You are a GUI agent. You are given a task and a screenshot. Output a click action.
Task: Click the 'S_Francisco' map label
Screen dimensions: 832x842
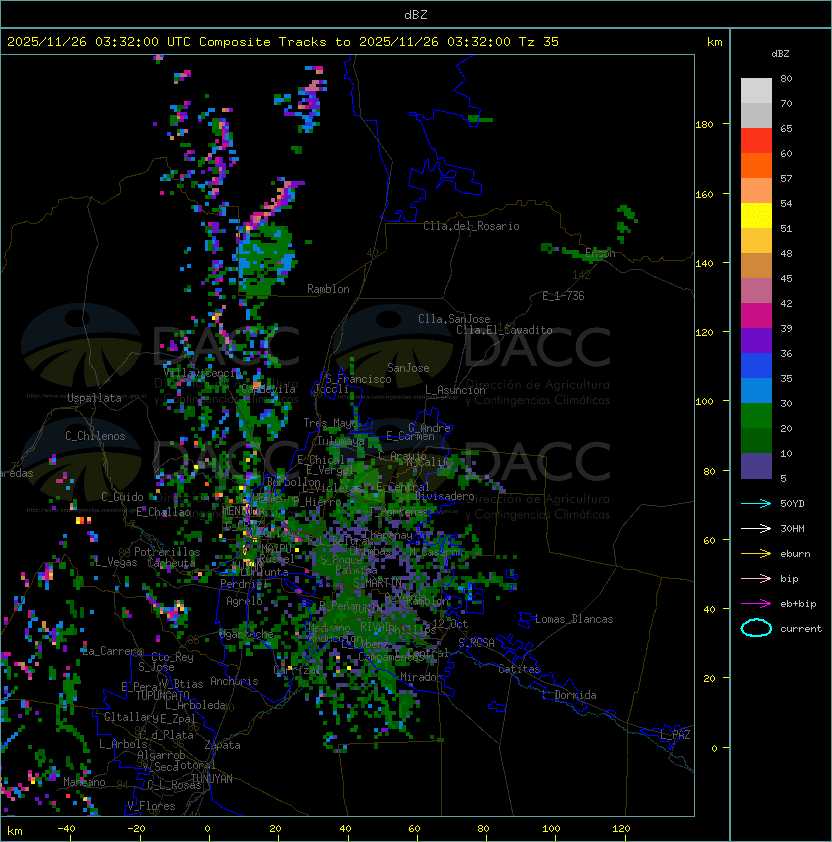358,379
